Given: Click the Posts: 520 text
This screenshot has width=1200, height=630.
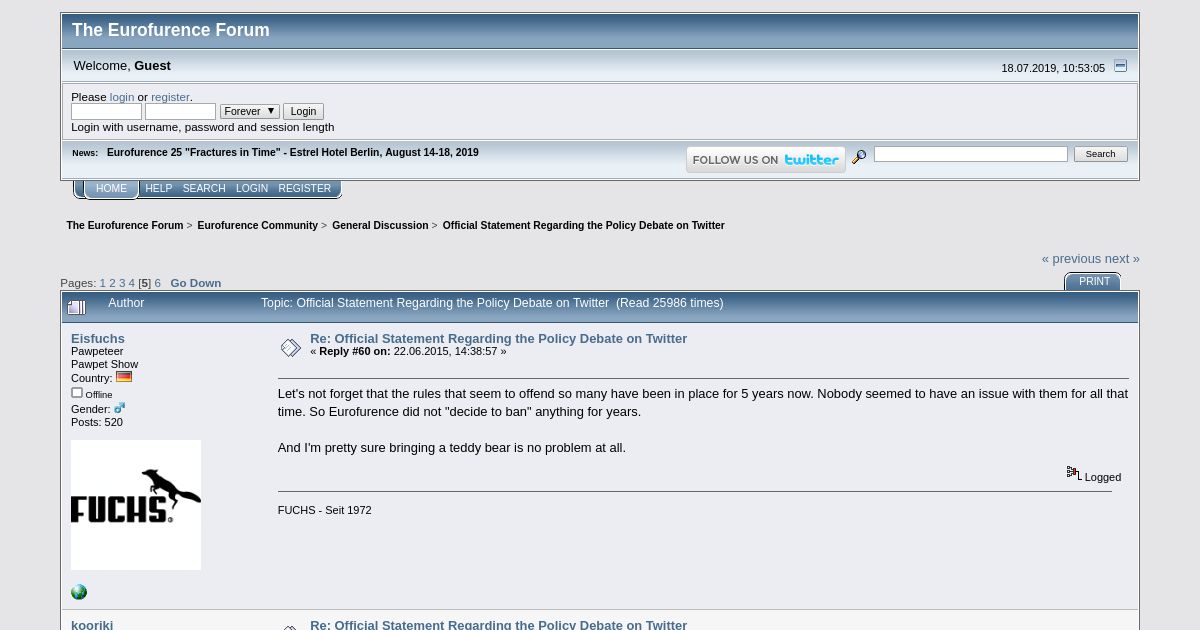Looking at the screenshot, I should (x=97, y=422).
